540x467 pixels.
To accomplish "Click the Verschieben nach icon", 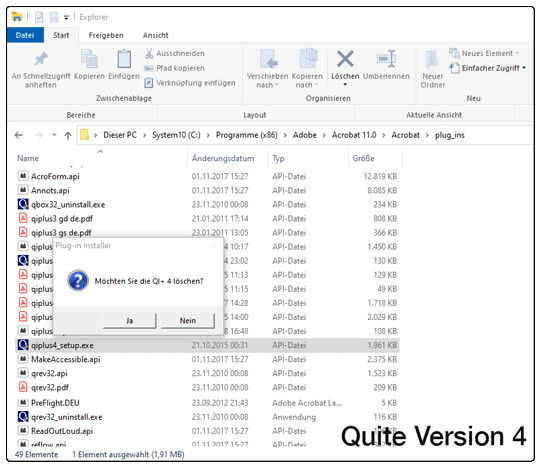I will [x=268, y=59].
